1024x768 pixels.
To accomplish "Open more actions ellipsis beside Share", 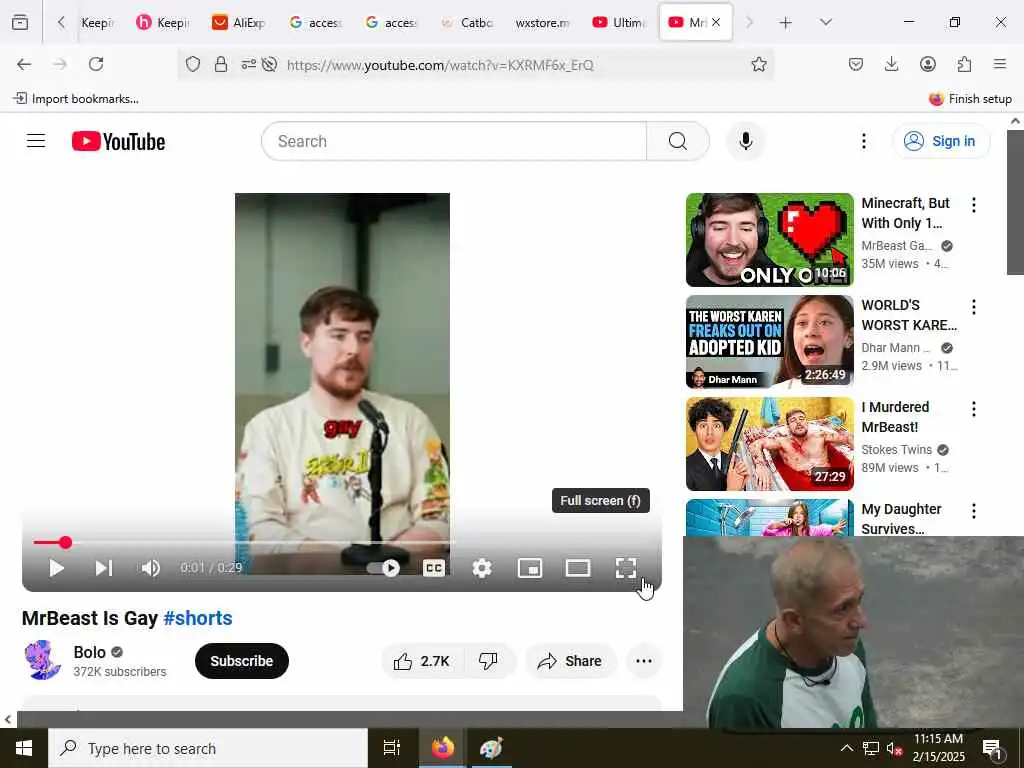I will coord(644,661).
